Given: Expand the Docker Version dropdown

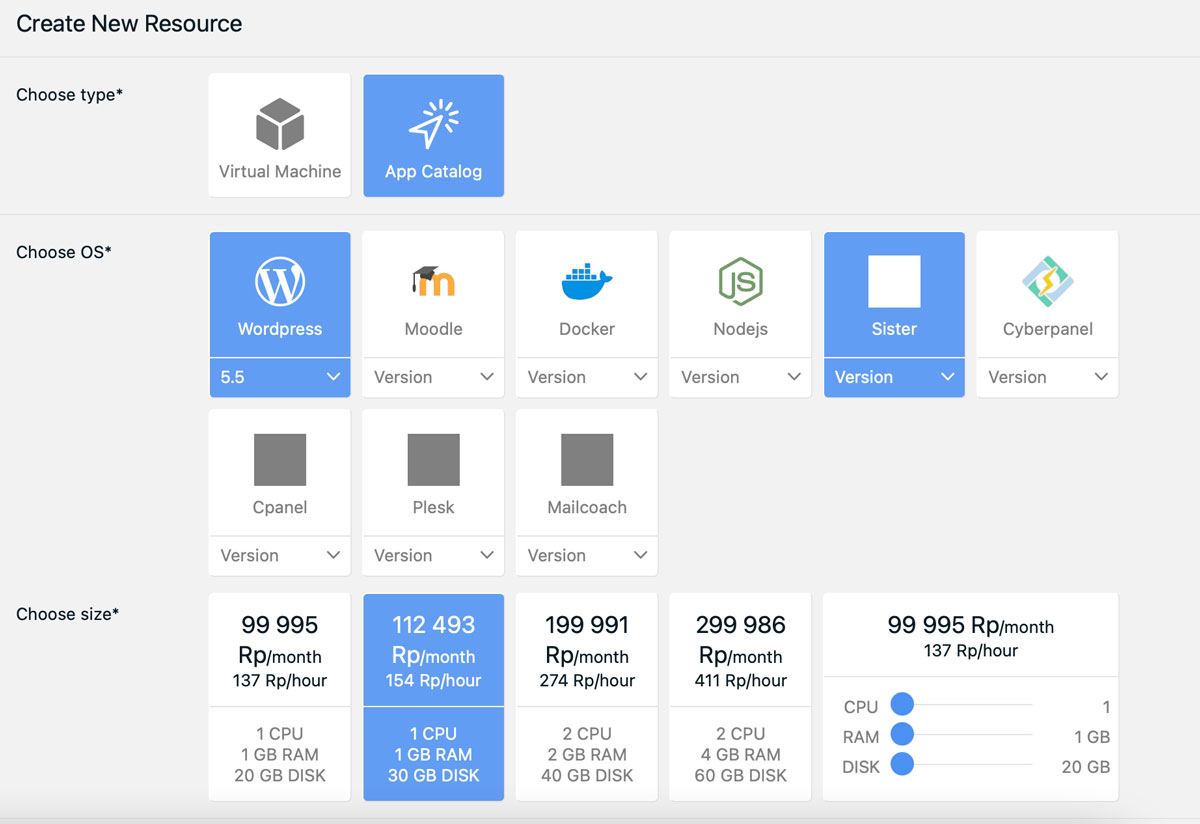Looking at the screenshot, I should 587,377.
